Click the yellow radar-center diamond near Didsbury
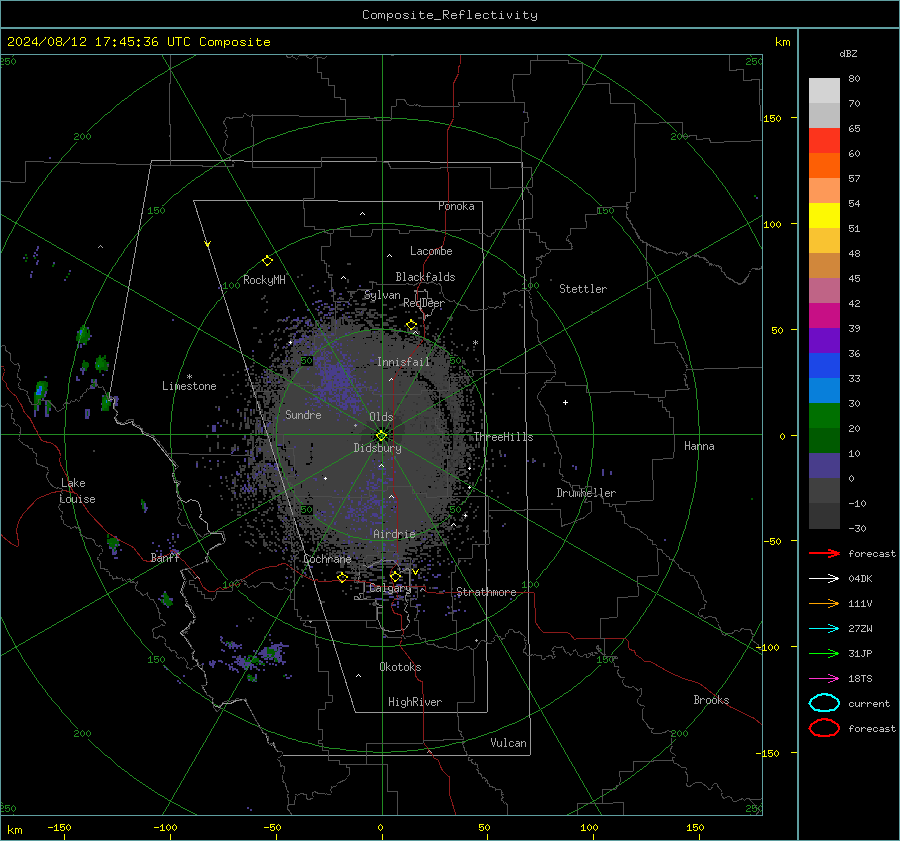The height and width of the screenshot is (841, 900). (x=381, y=436)
